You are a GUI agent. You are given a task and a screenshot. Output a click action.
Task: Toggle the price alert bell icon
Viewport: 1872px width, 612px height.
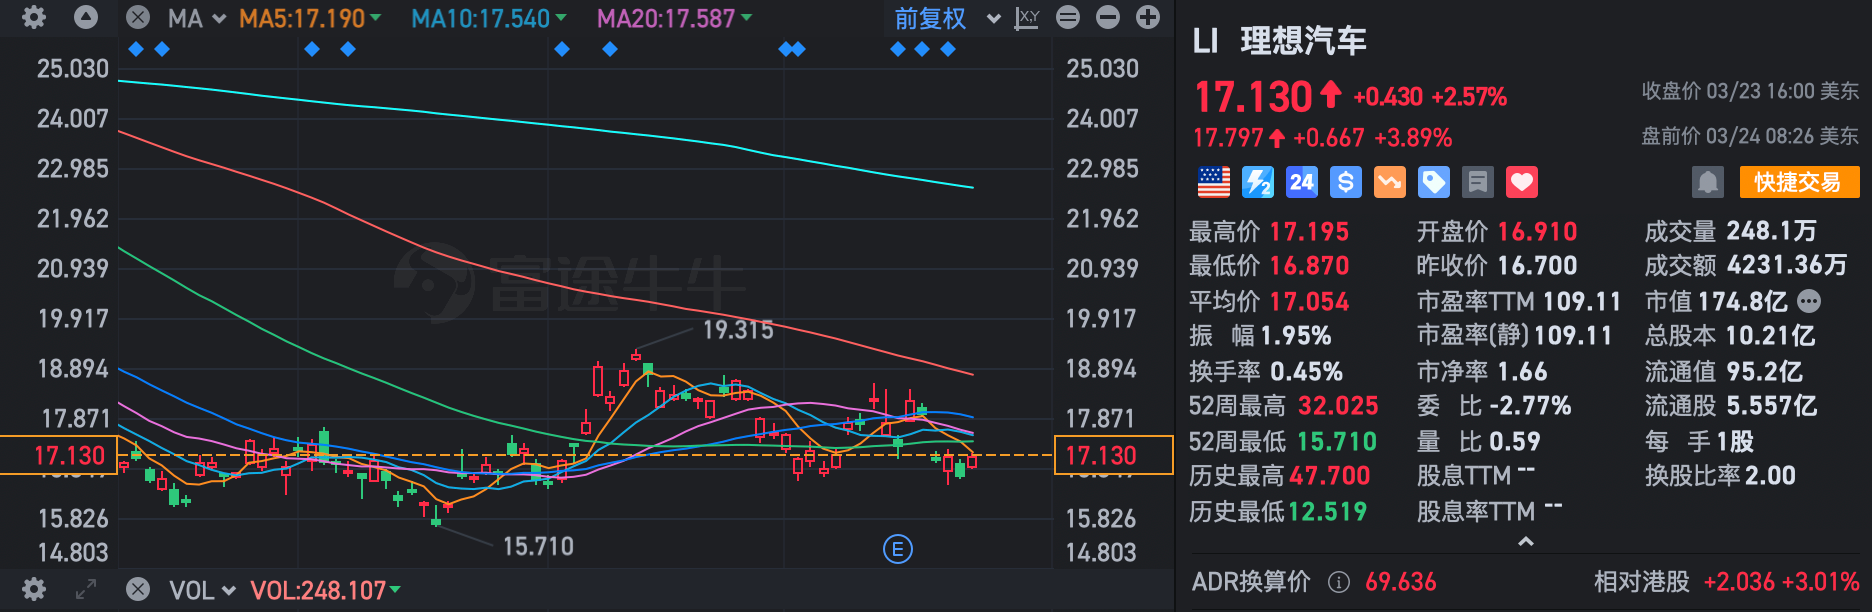tap(1708, 182)
